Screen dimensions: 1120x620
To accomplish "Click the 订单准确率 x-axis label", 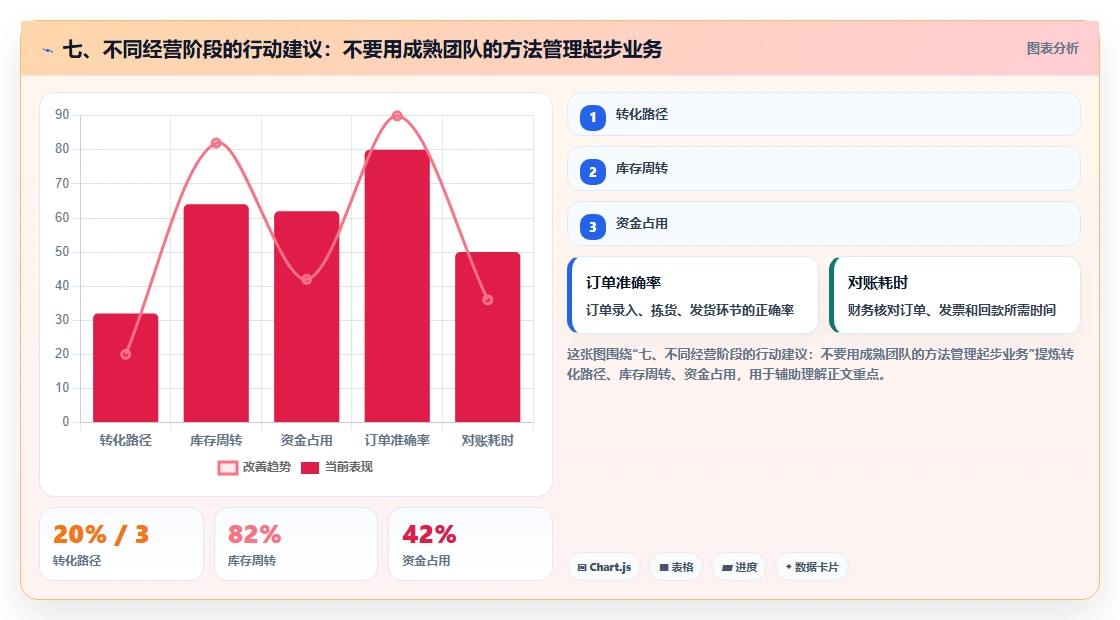I will (x=397, y=441).
